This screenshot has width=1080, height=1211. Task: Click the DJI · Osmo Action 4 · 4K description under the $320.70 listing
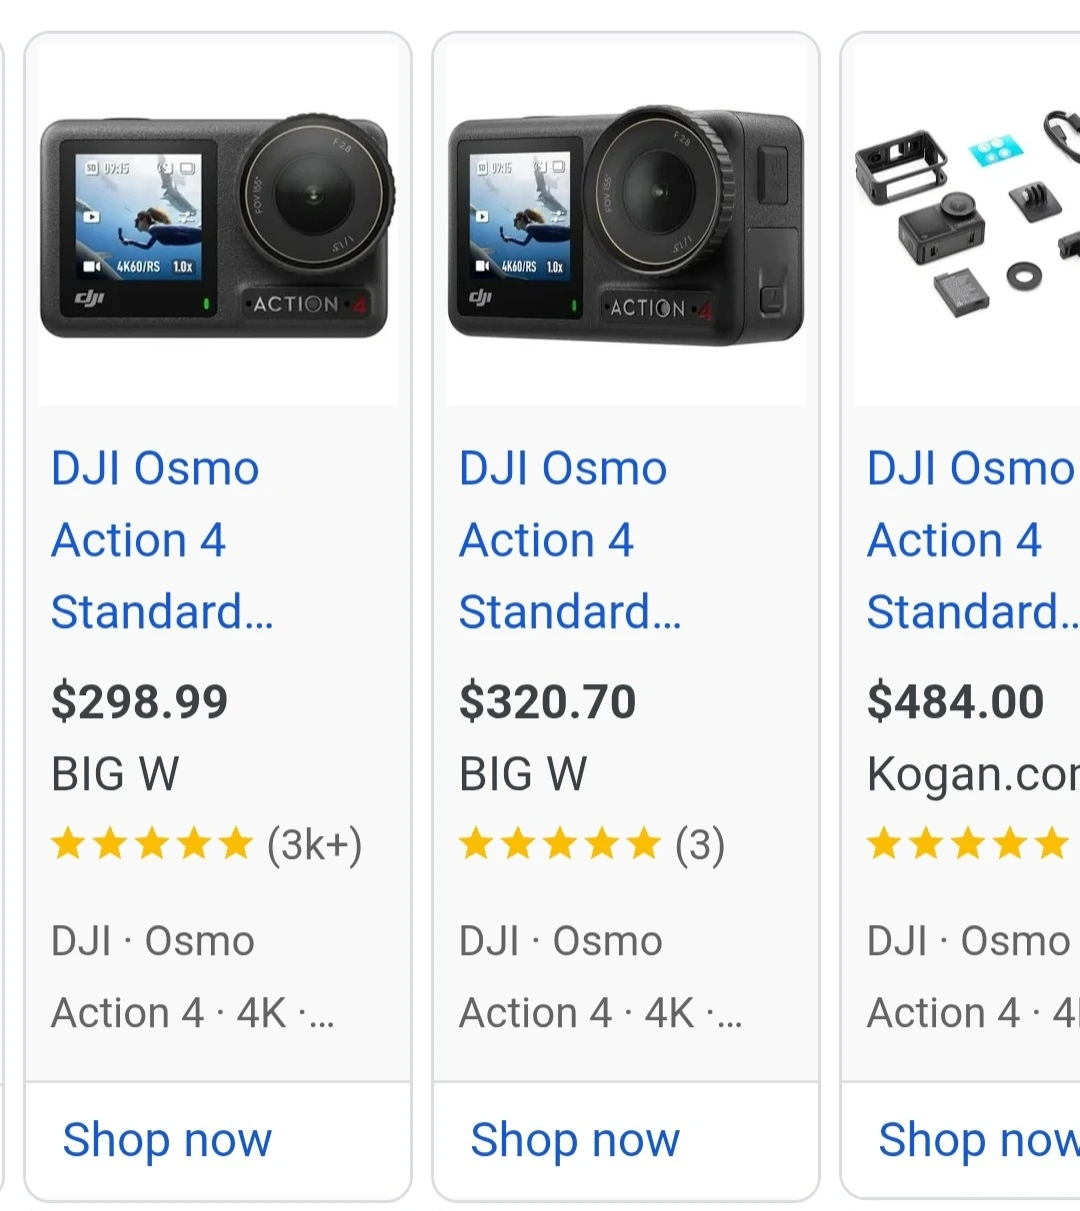pos(601,977)
